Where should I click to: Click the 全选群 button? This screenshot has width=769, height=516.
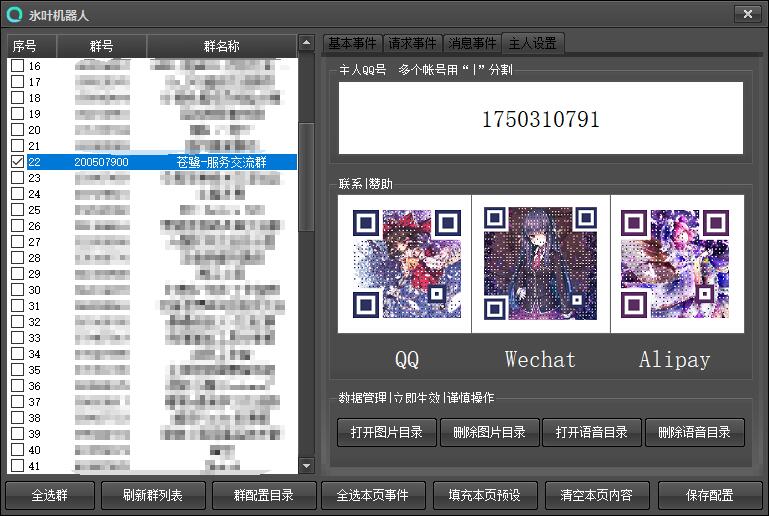tap(50, 495)
